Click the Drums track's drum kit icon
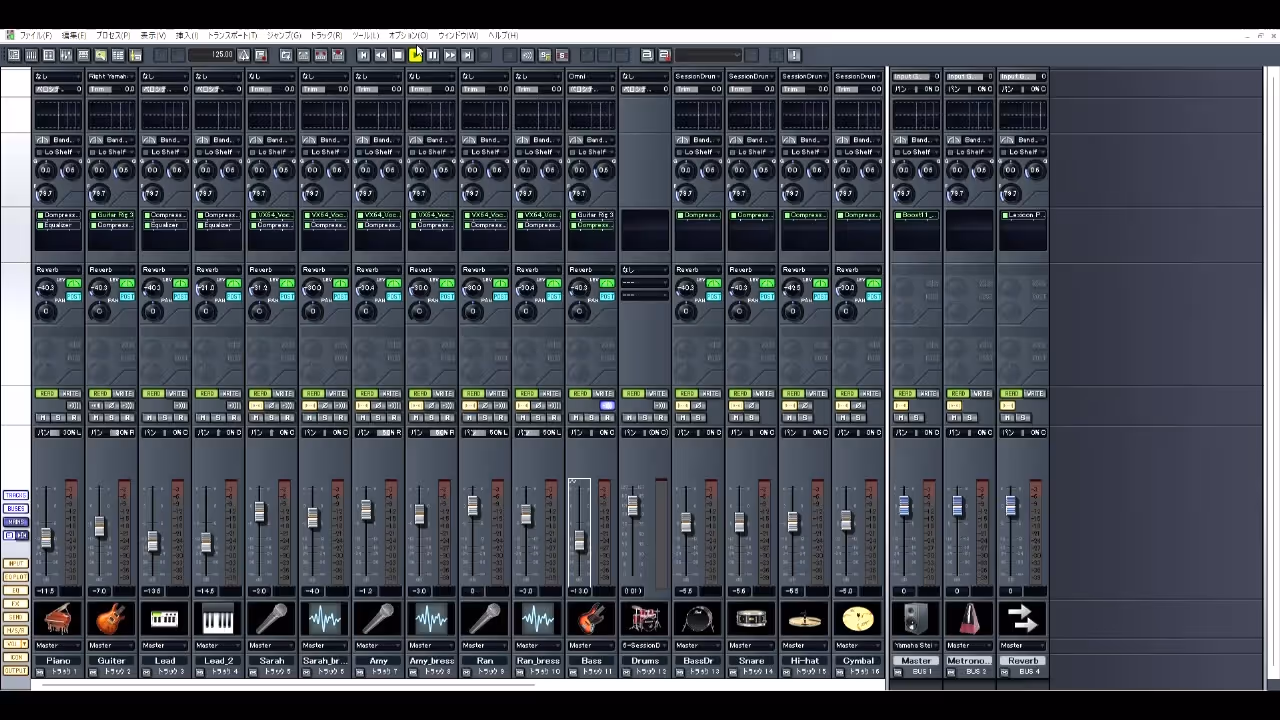The height and width of the screenshot is (720, 1280). [x=645, y=620]
